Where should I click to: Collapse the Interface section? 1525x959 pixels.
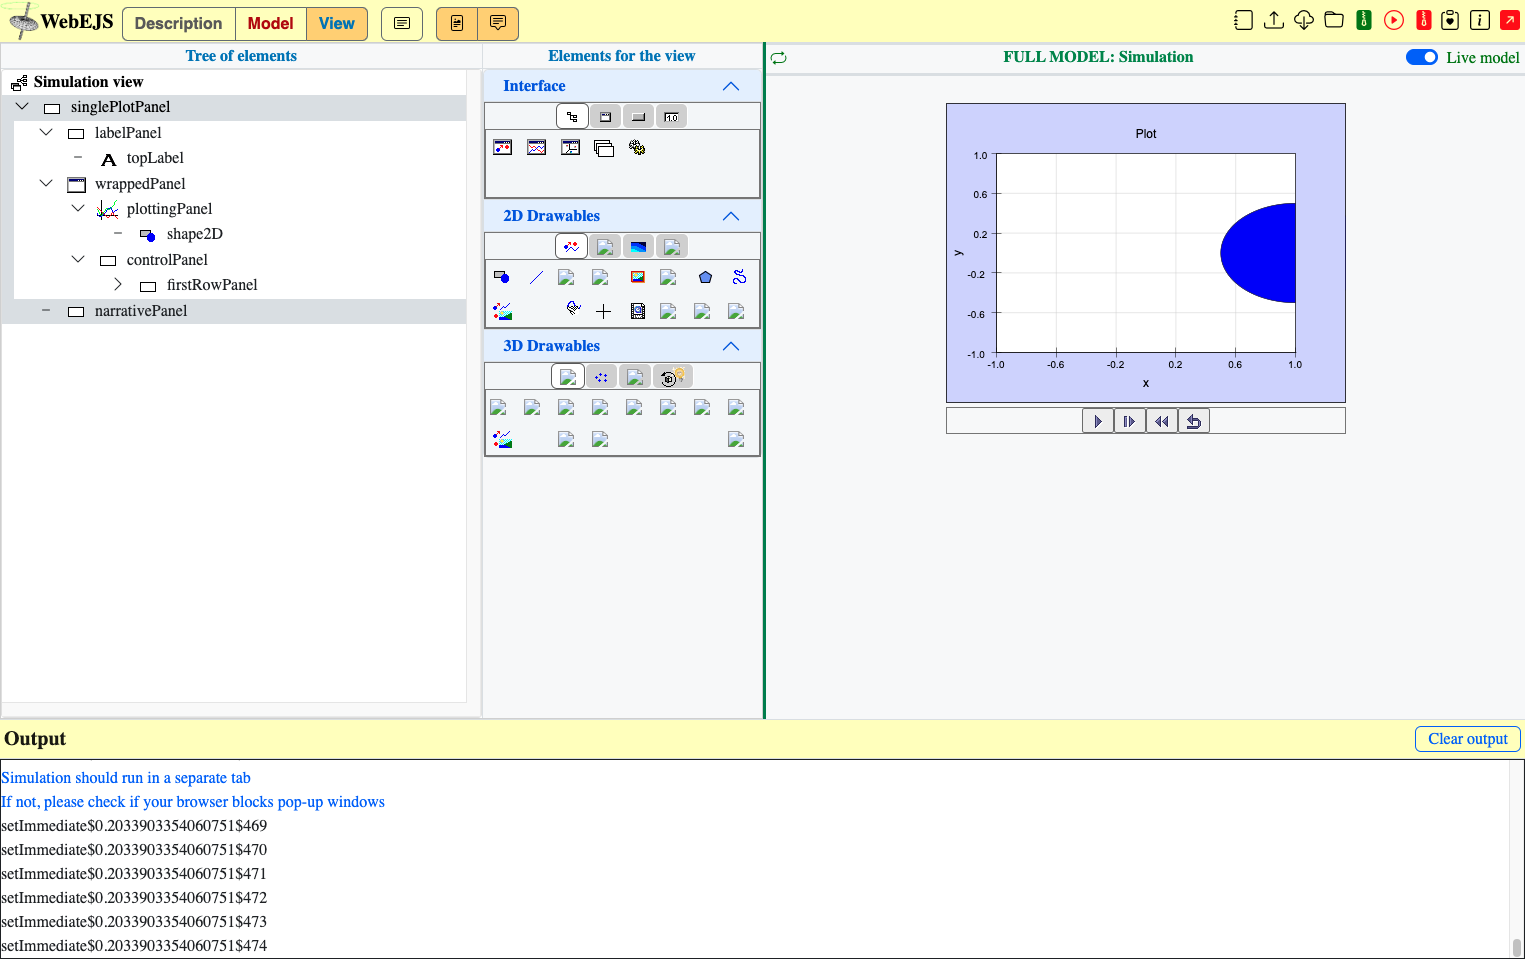tap(731, 86)
